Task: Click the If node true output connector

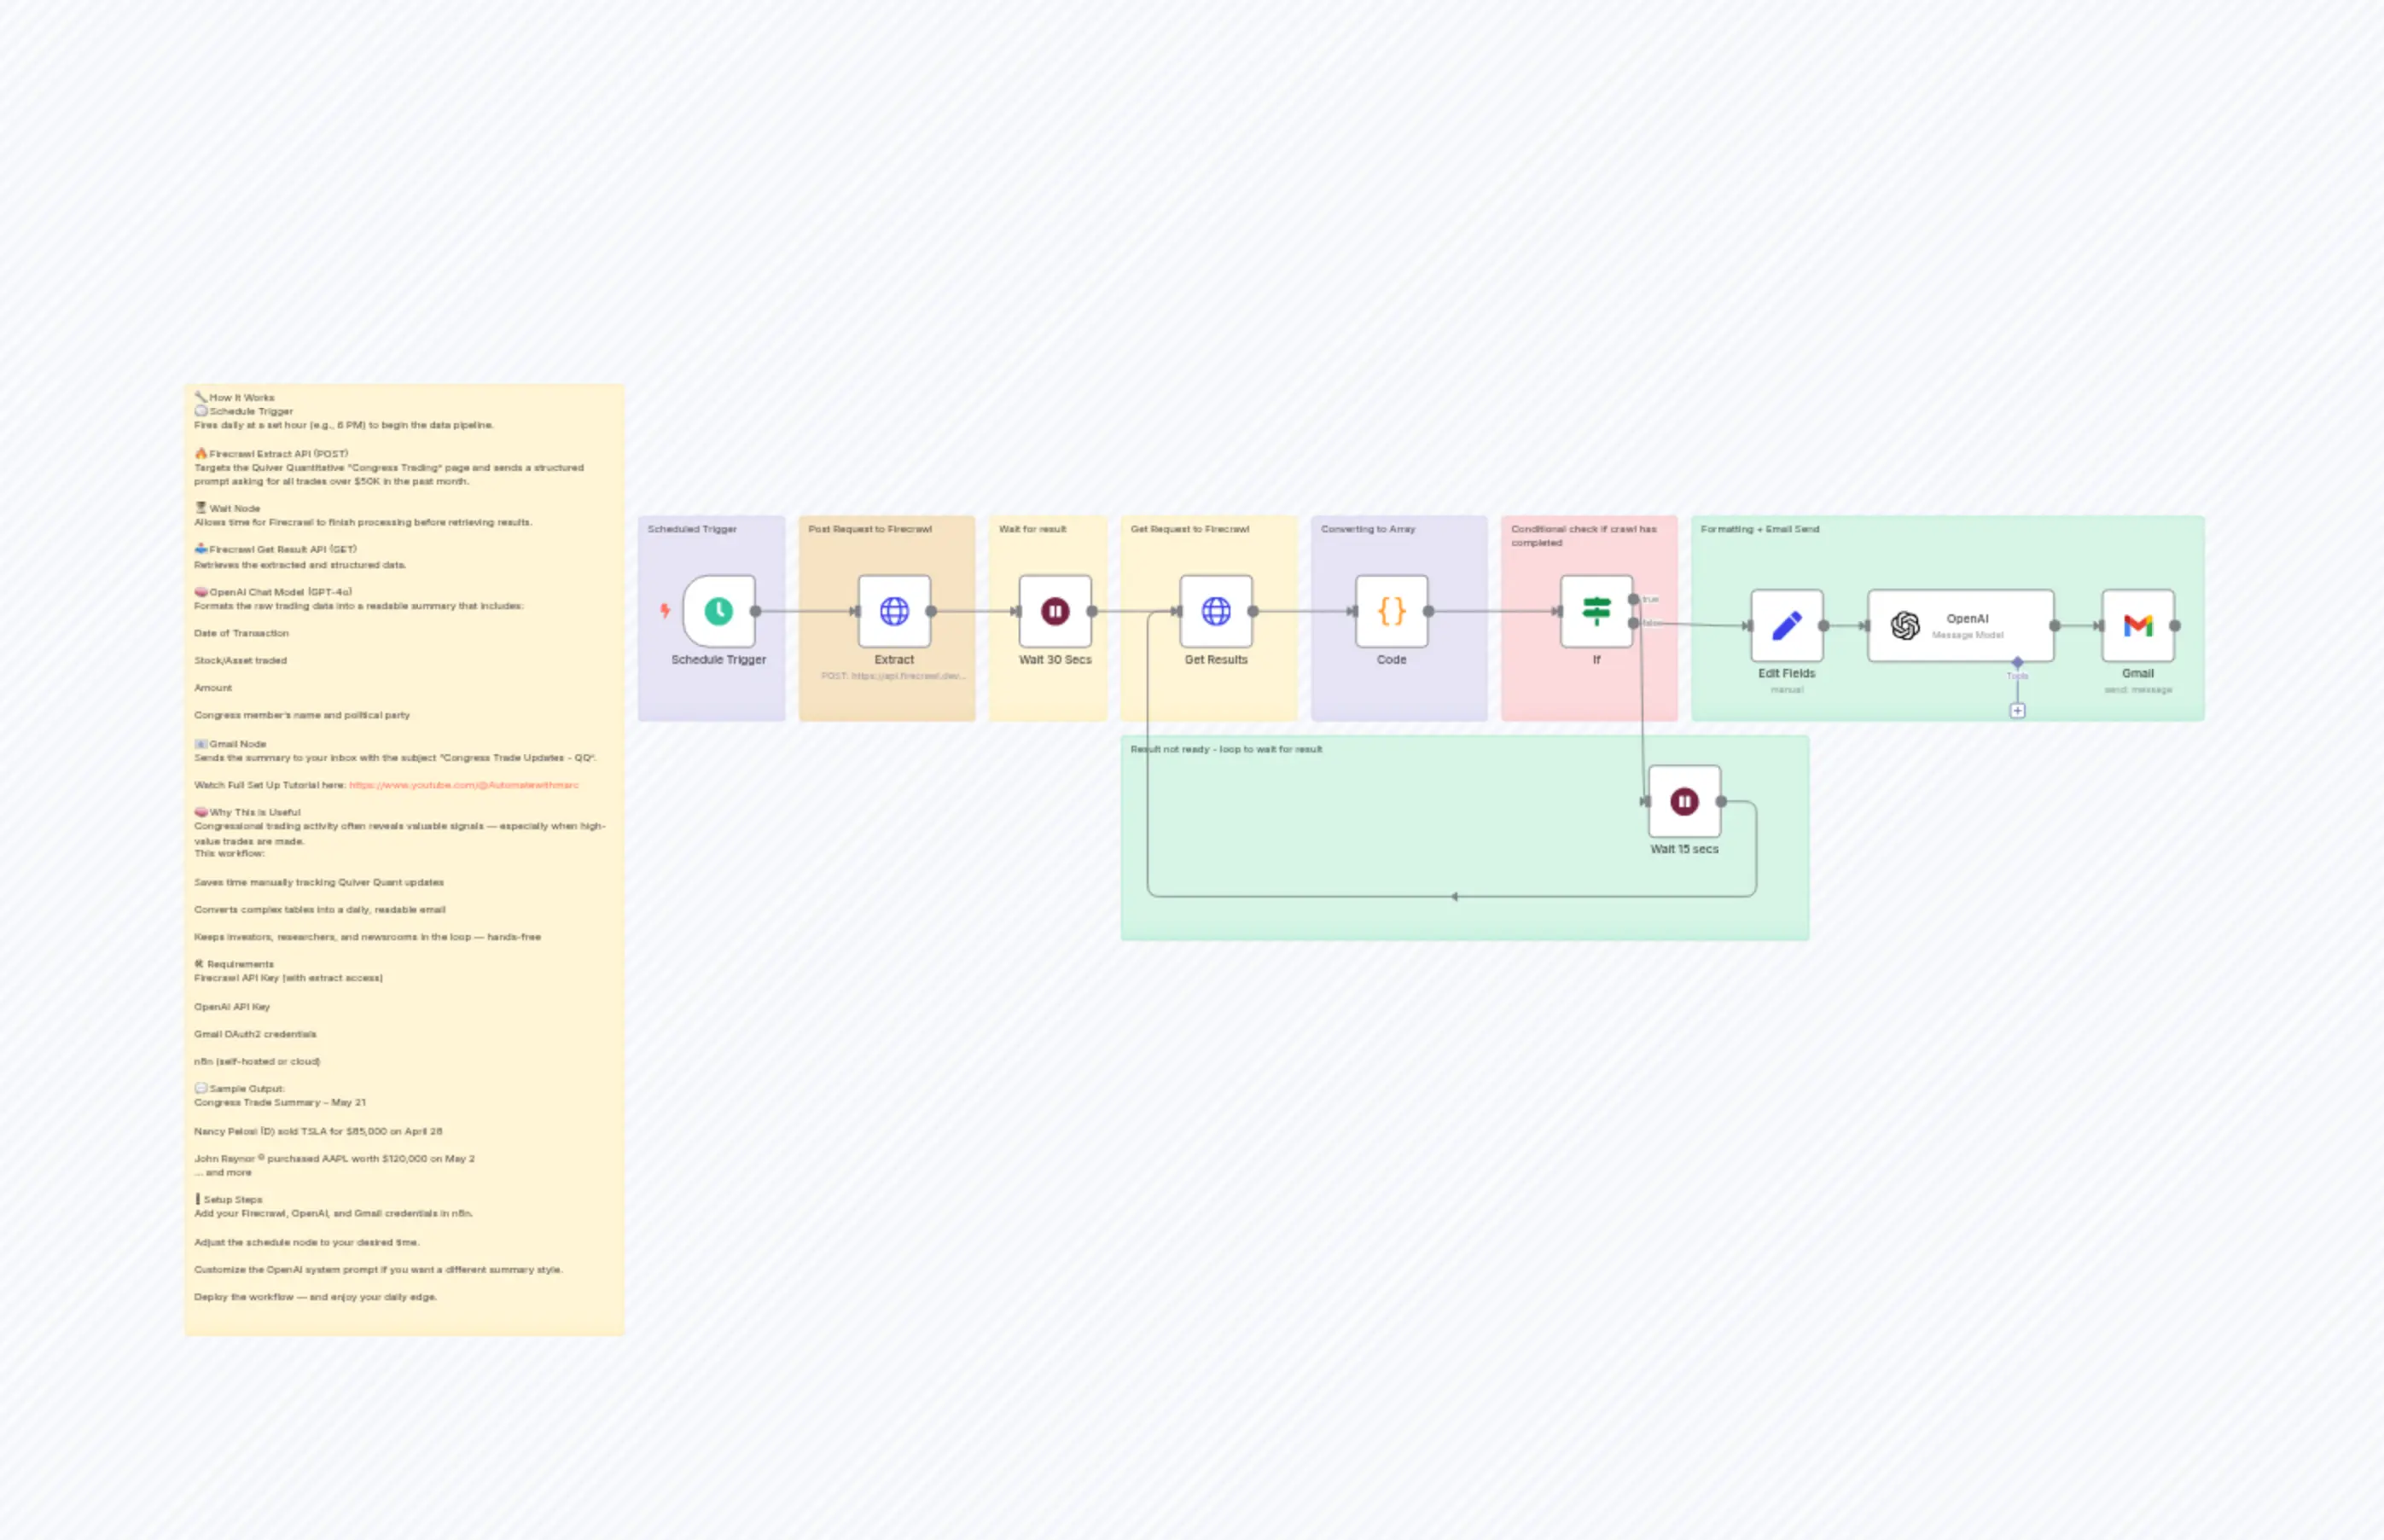Action: point(1633,600)
